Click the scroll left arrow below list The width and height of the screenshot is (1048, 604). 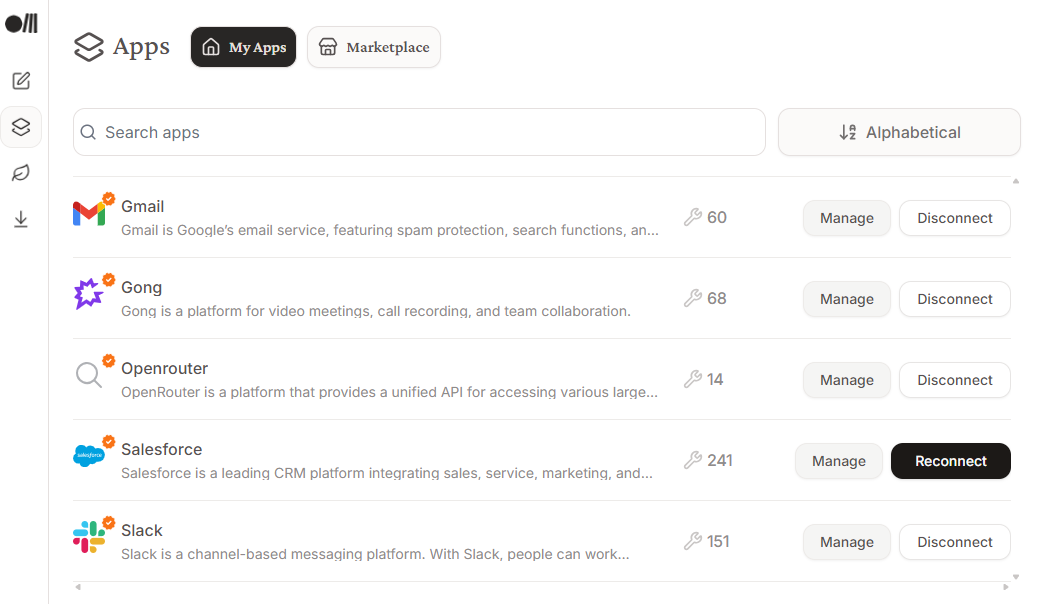click(x=78, y=587)
